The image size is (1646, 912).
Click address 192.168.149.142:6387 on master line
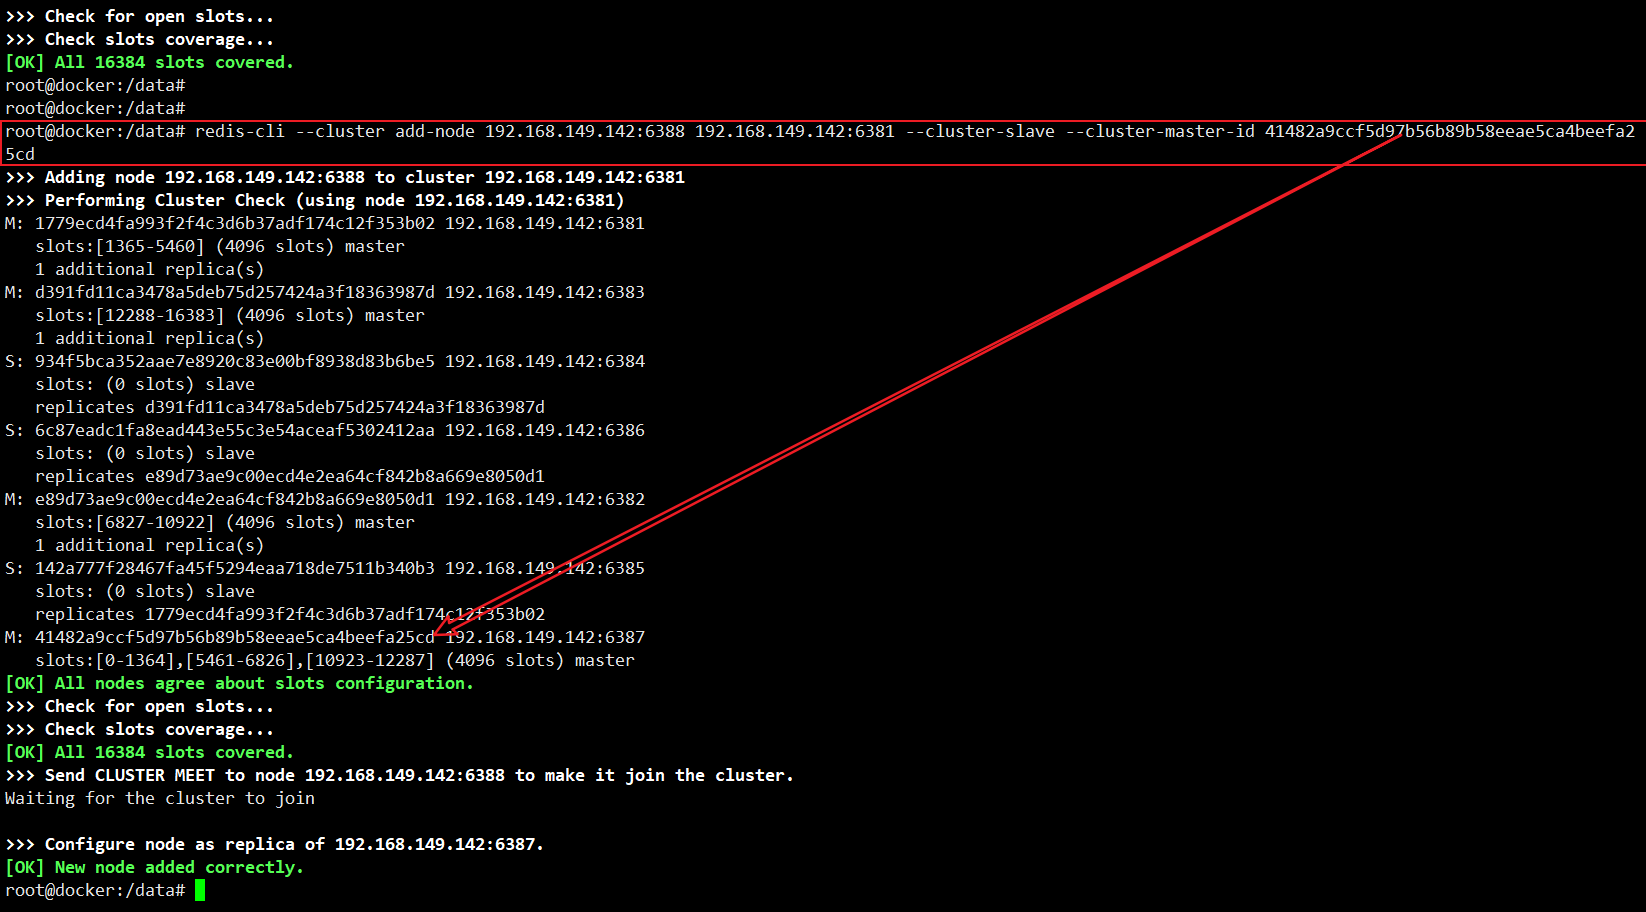click(545, 637)
